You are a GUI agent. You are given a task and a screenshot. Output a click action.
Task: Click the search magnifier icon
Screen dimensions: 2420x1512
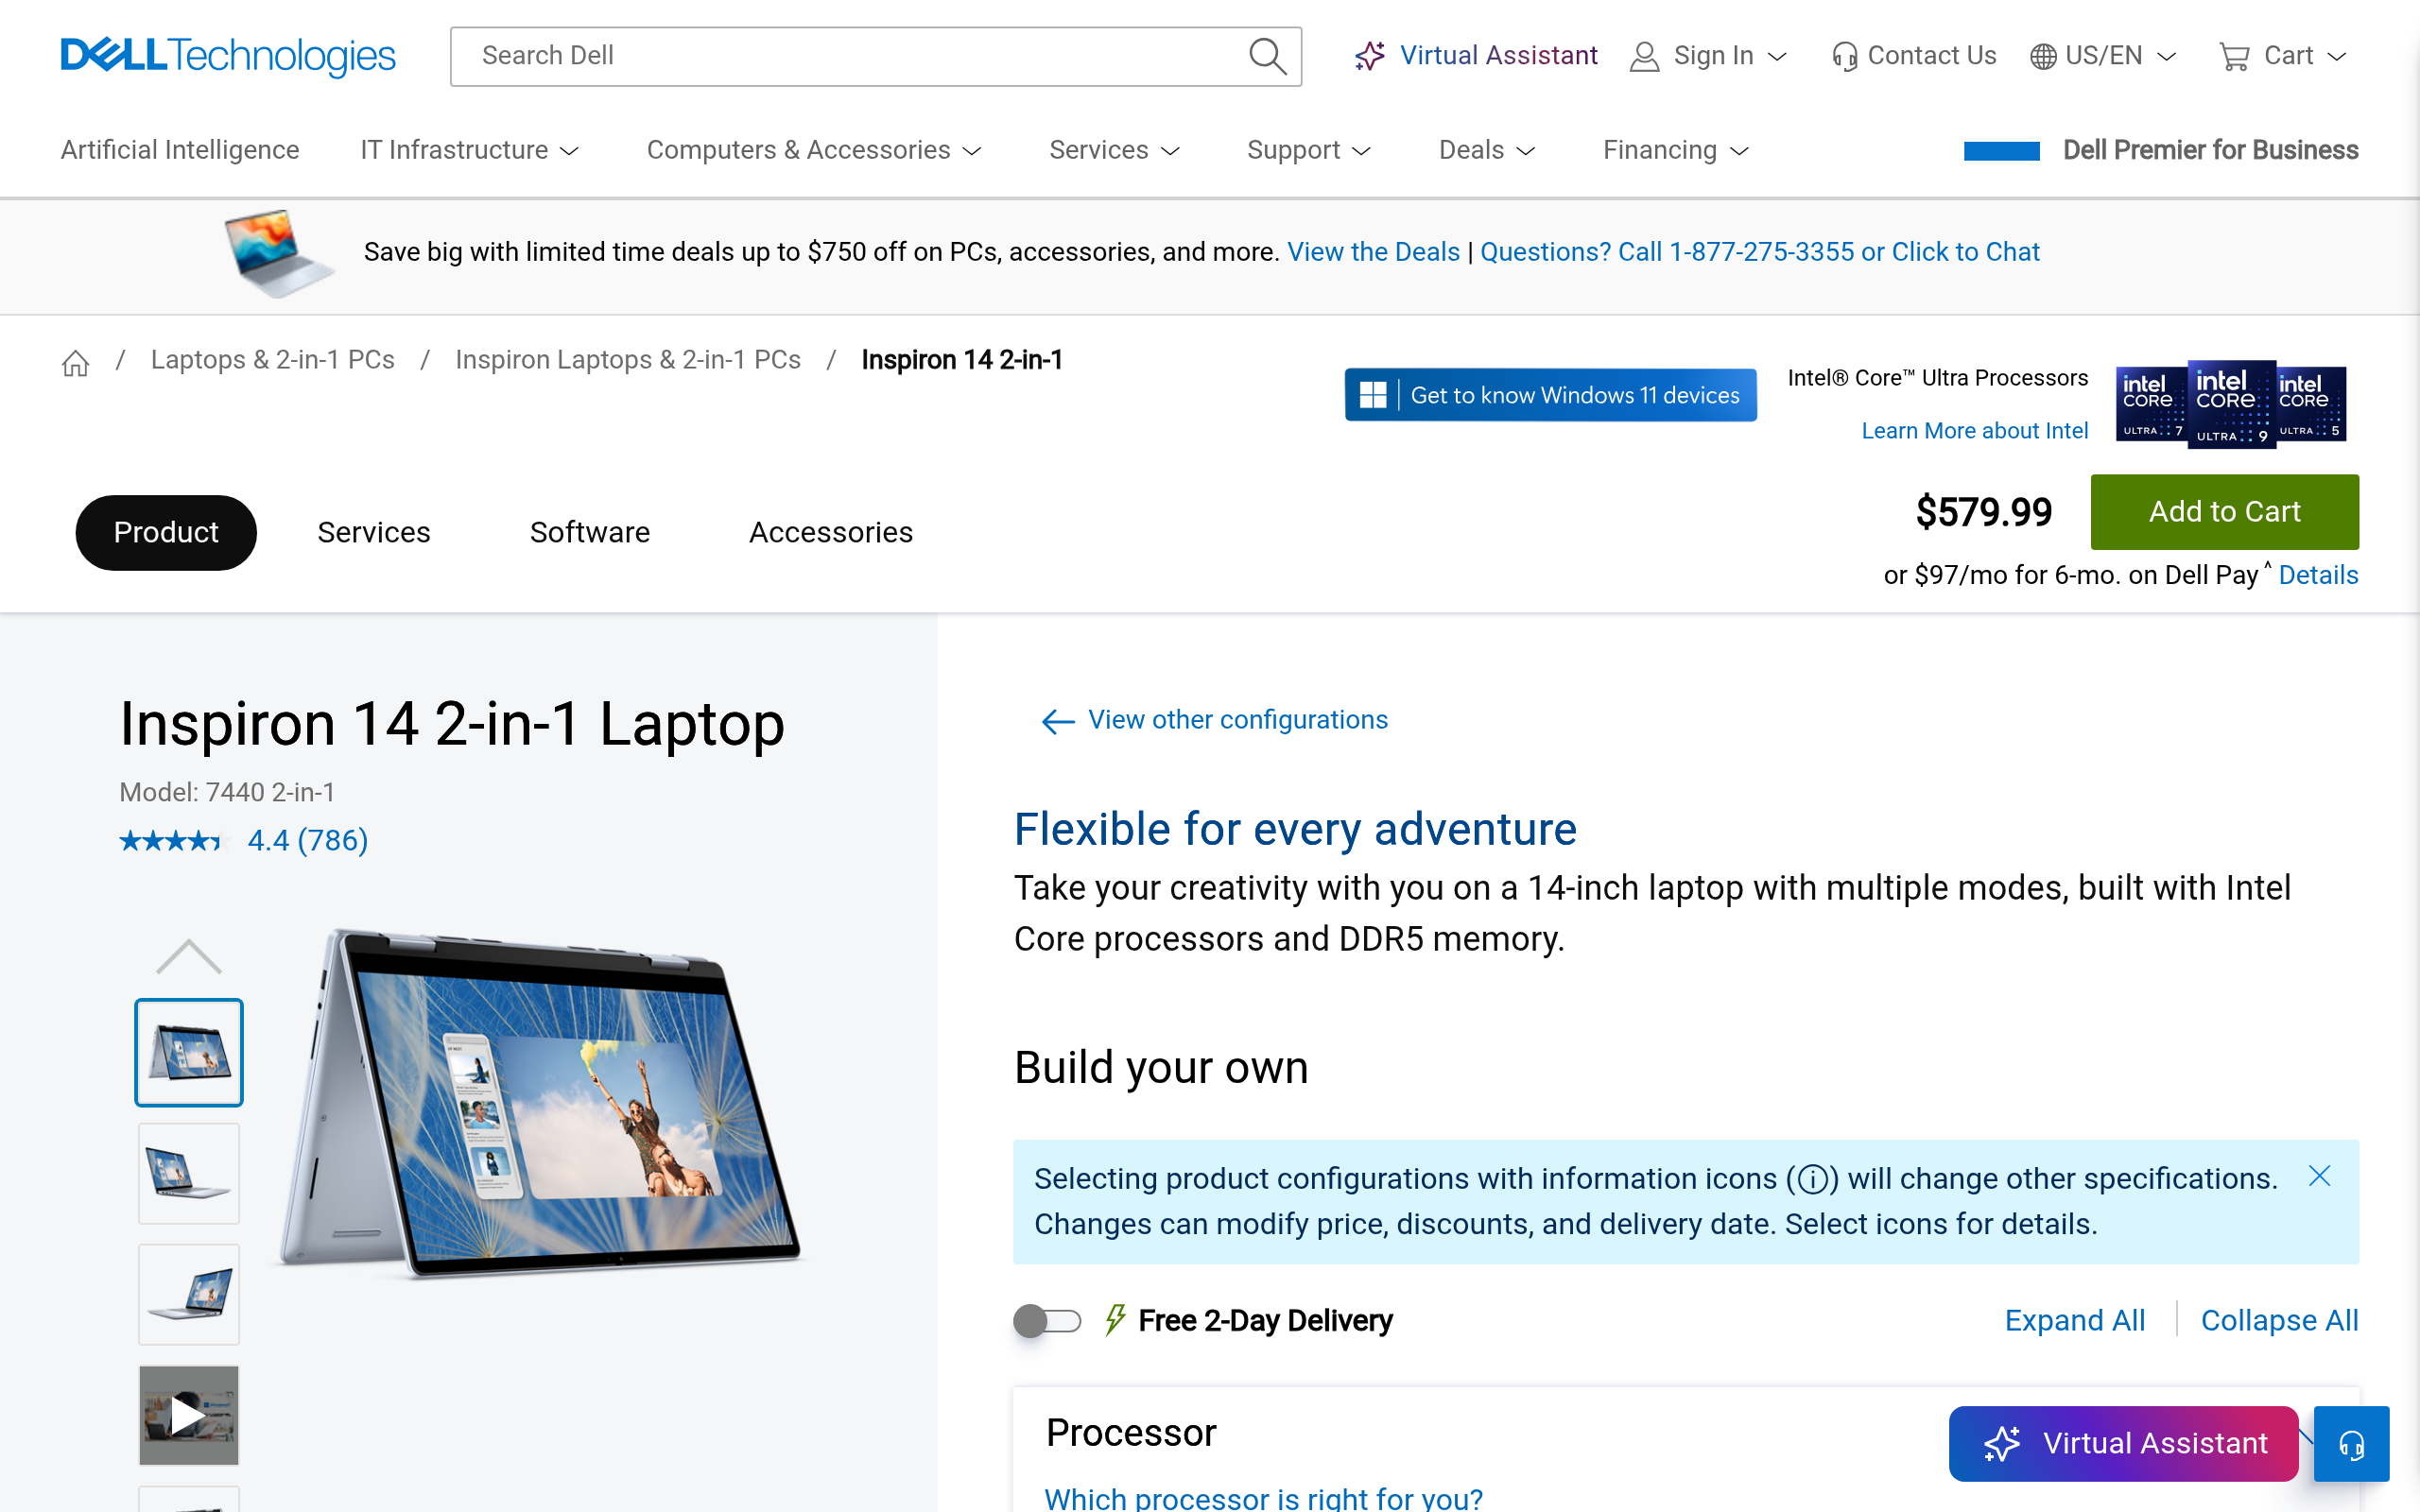(x=1267, y=56)
